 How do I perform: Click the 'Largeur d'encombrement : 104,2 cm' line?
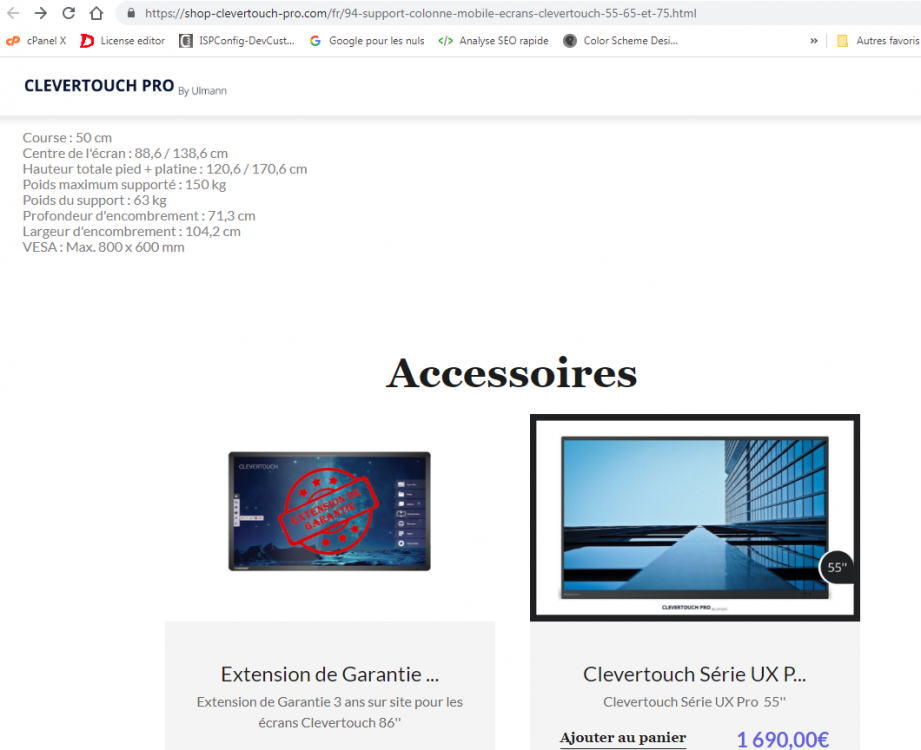(132, 231)
